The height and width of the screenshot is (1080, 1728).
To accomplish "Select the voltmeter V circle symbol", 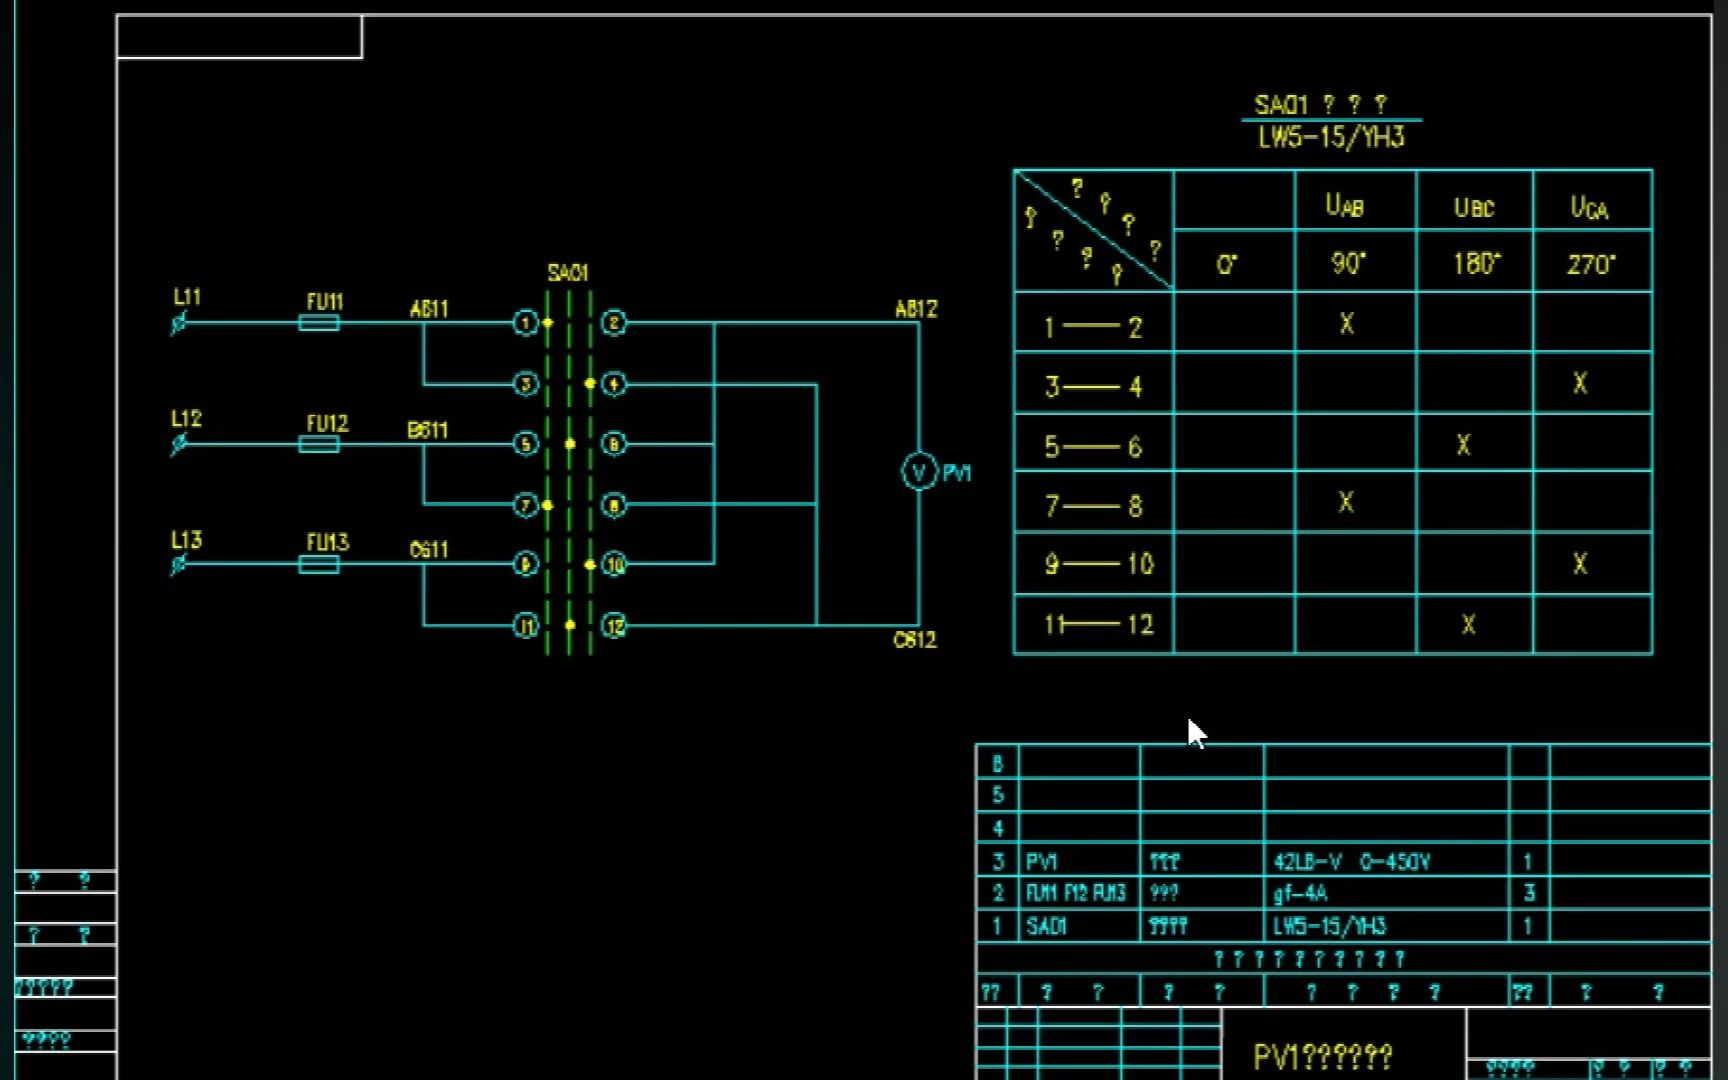I will 919,472.
